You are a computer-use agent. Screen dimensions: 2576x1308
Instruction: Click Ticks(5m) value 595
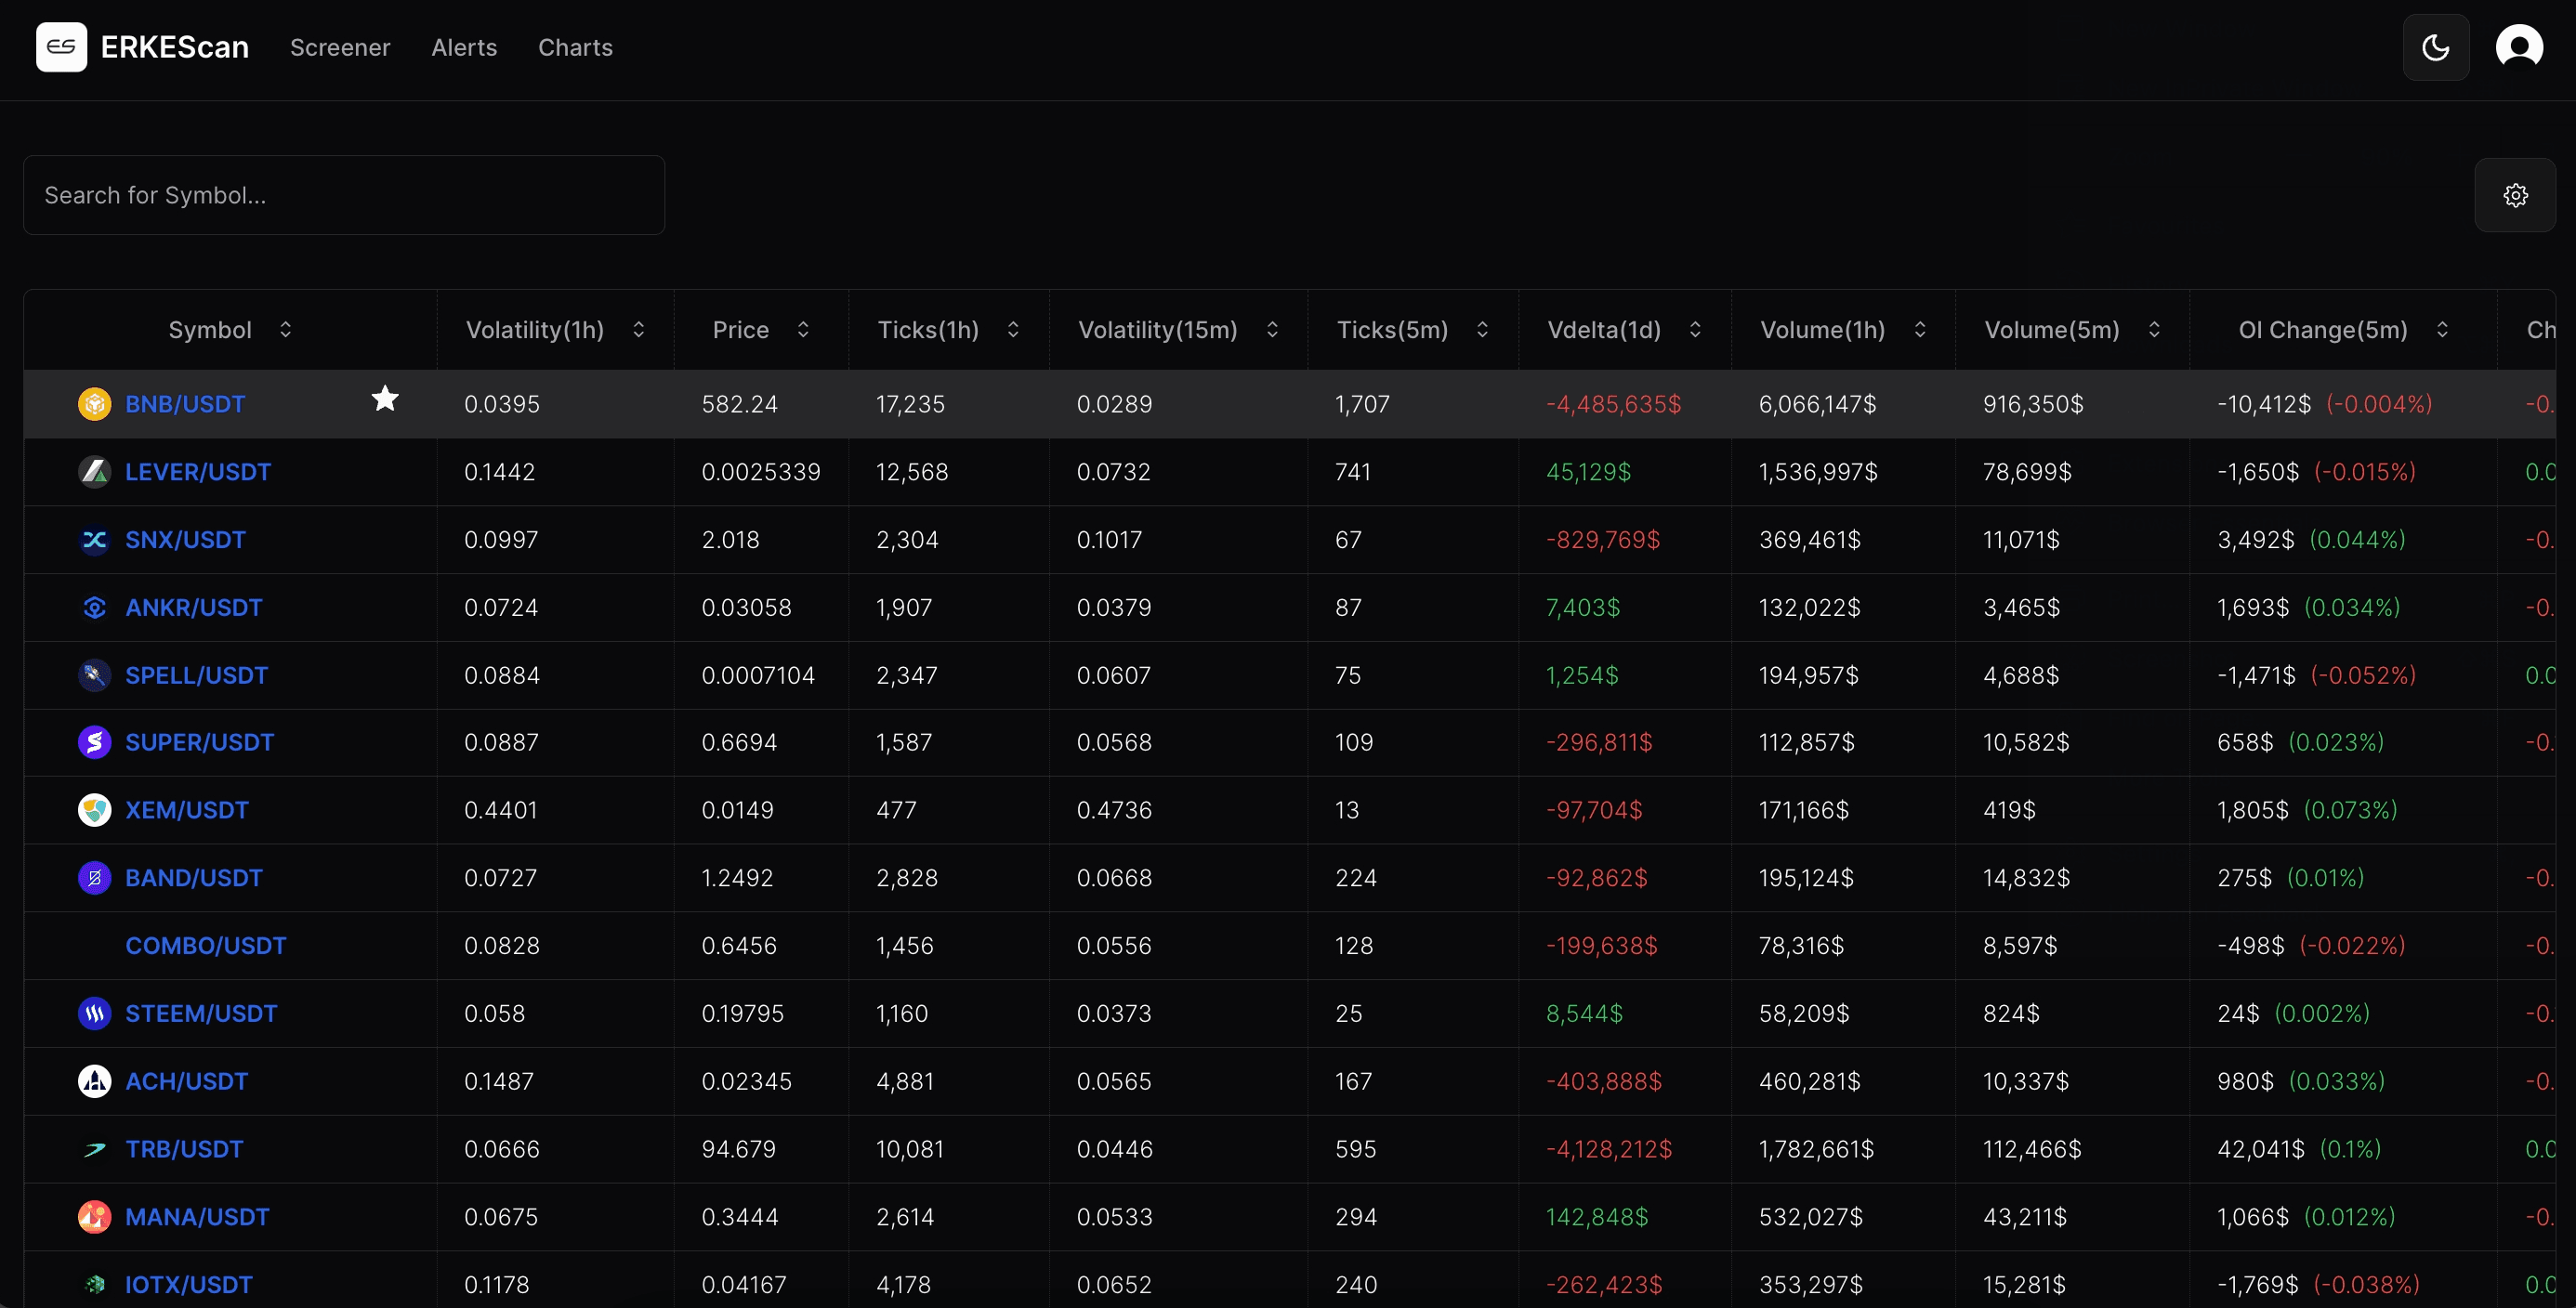pyautogui.click(x=1356, y=1149)
